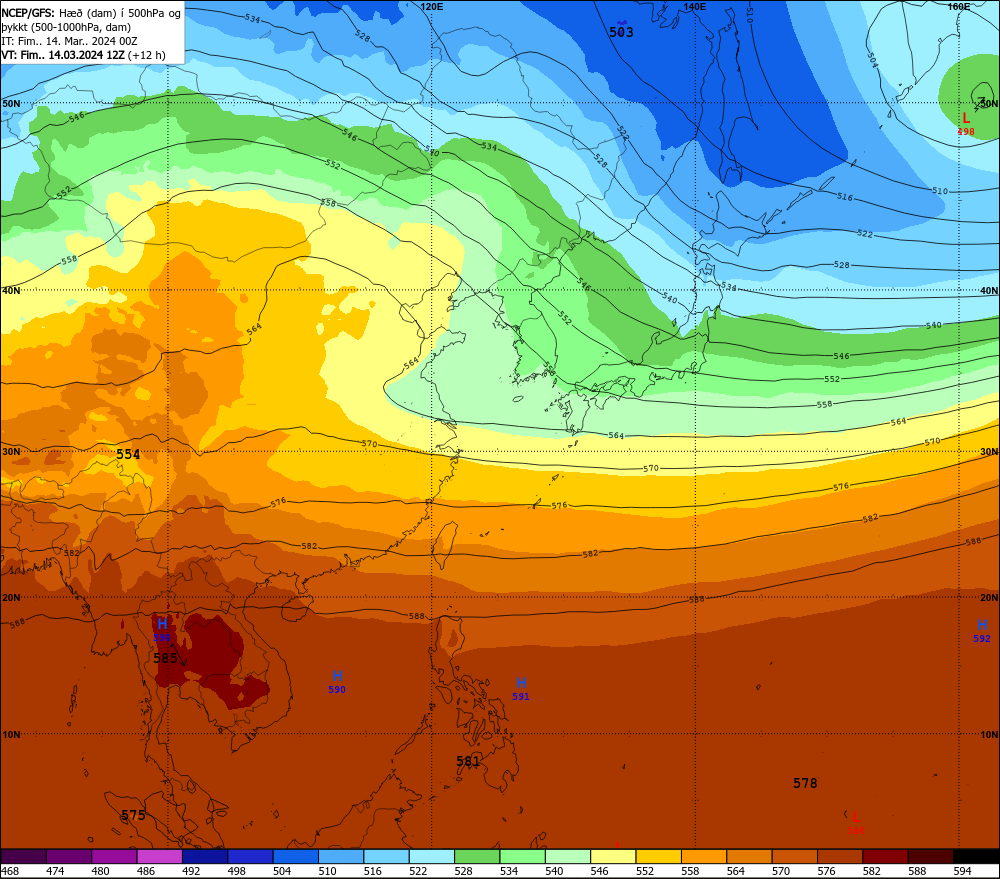
Task: Click the black '578' thickness value
Action: pos(805,783)
